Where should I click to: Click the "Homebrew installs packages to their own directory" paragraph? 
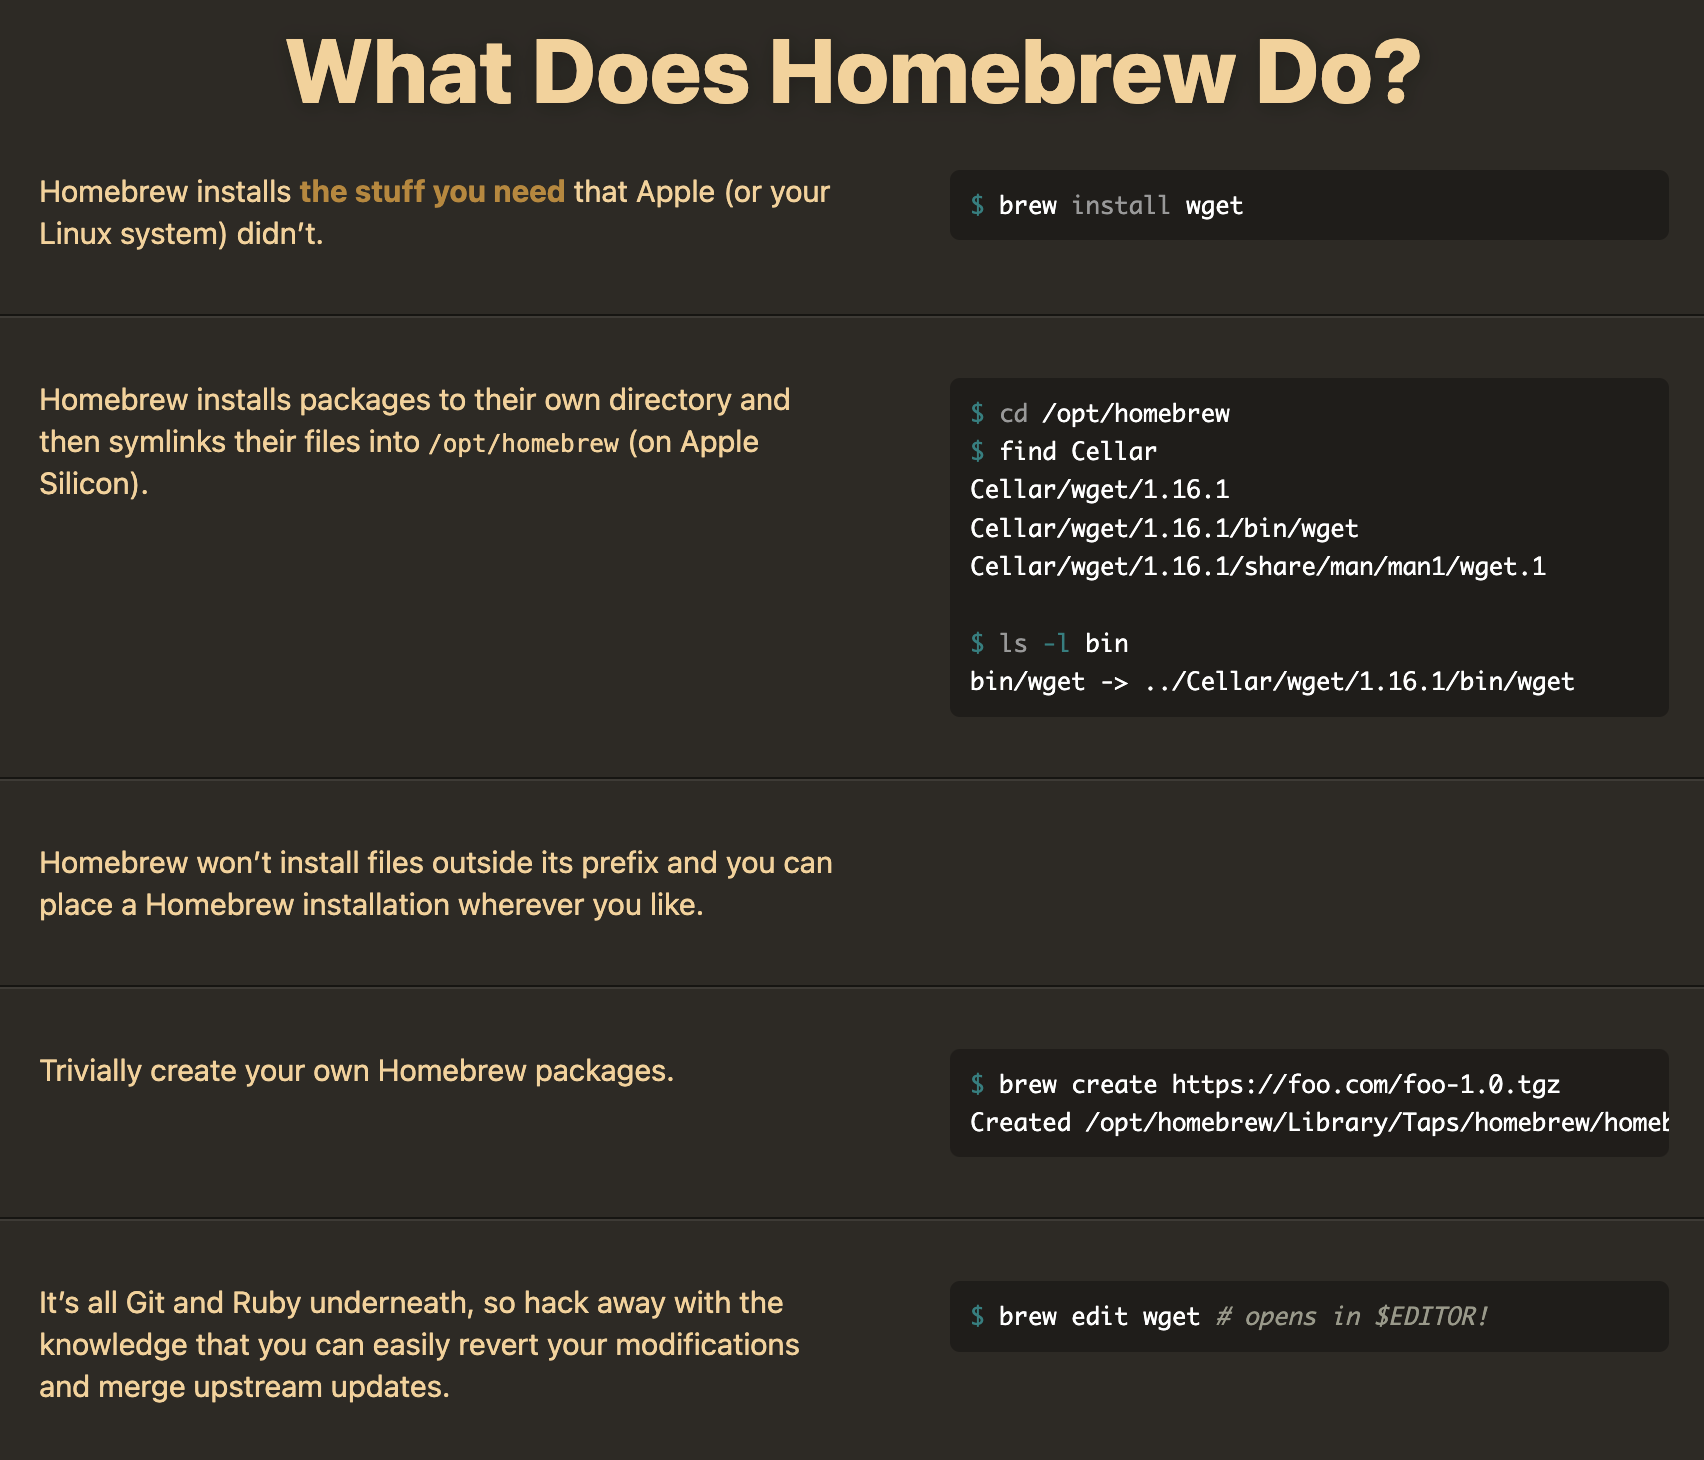(415, 441)
